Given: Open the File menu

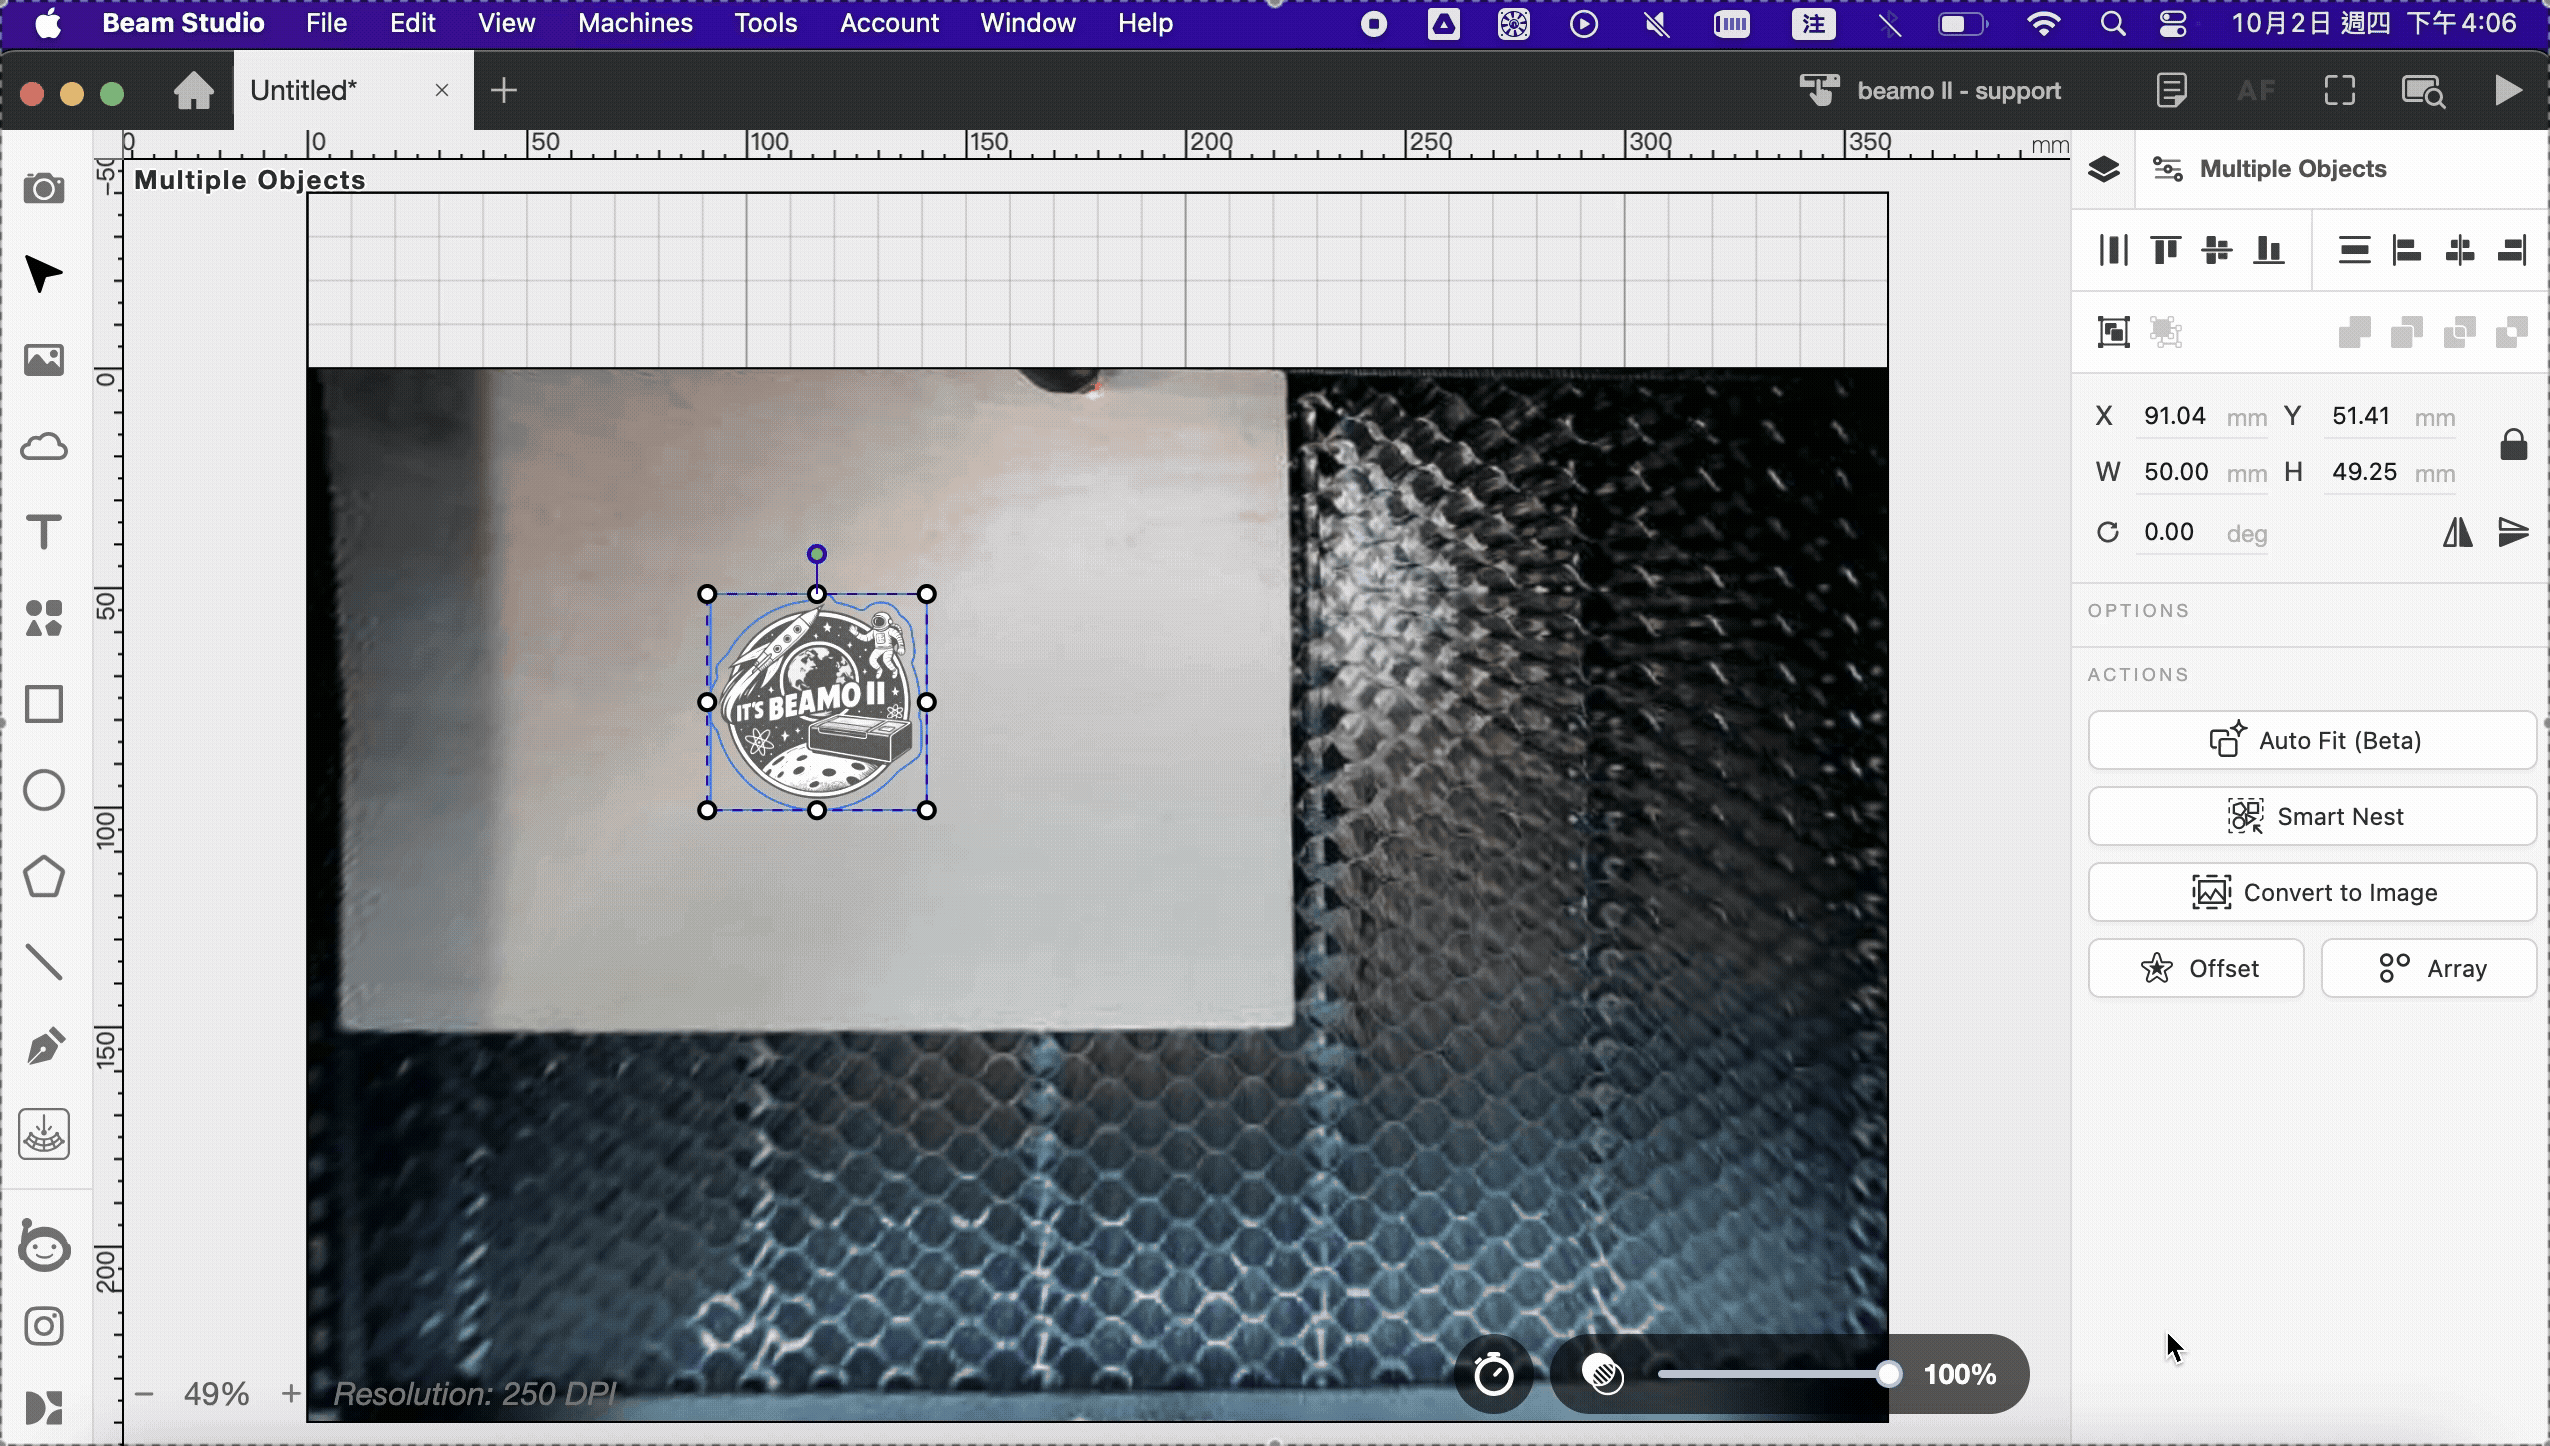Looking at the screenshot, I should coord(327,23).
